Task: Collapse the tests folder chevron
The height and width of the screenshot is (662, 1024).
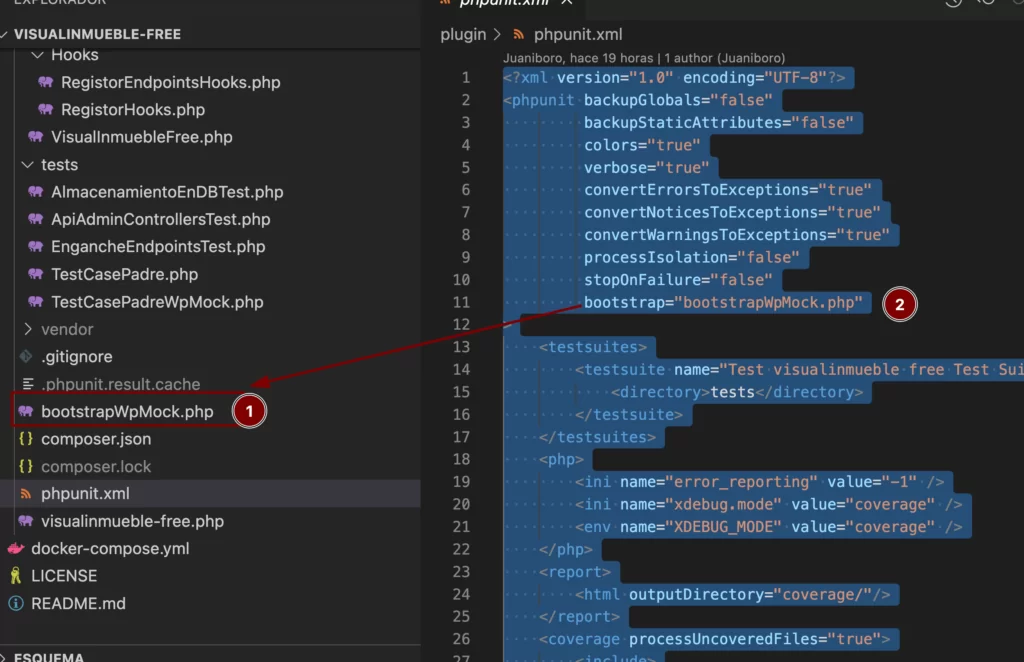Action: (27, 165)
